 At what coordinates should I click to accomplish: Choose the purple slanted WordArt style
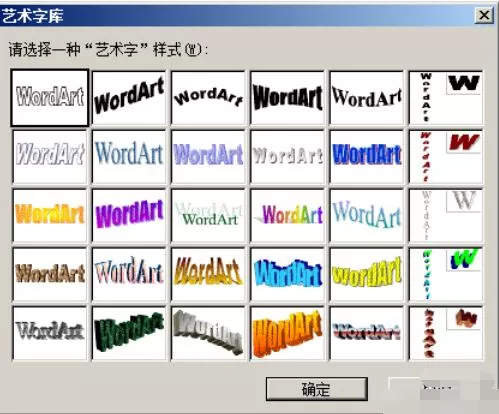[x=129, y=215]
